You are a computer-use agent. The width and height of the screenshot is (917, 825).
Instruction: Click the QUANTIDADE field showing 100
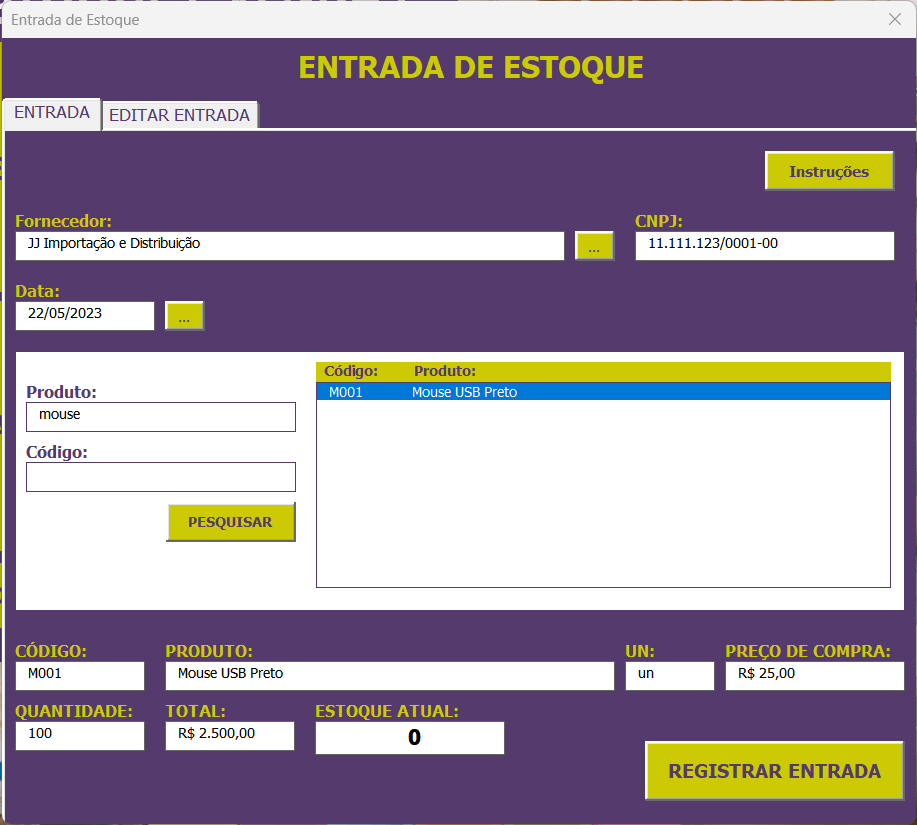tap(80, 736)
